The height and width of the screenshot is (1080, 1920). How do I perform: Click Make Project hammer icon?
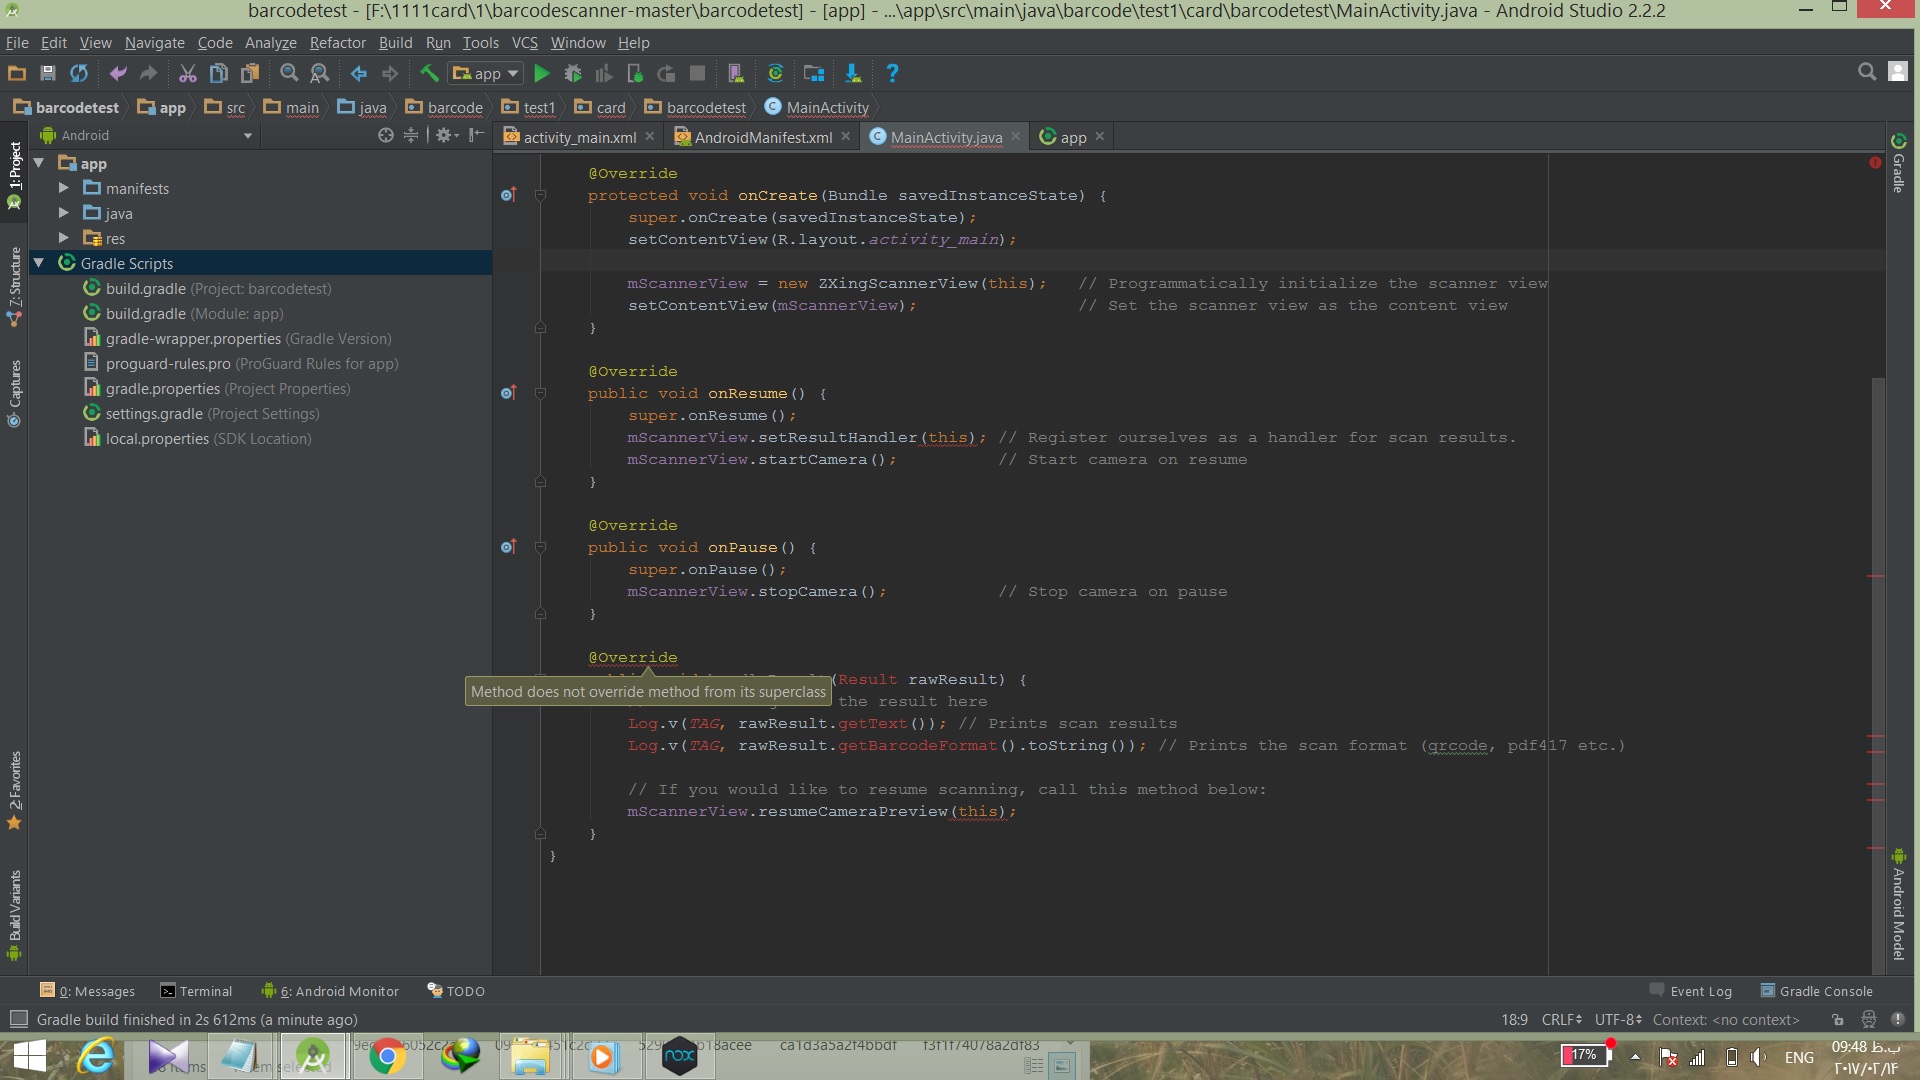[429, 73]
